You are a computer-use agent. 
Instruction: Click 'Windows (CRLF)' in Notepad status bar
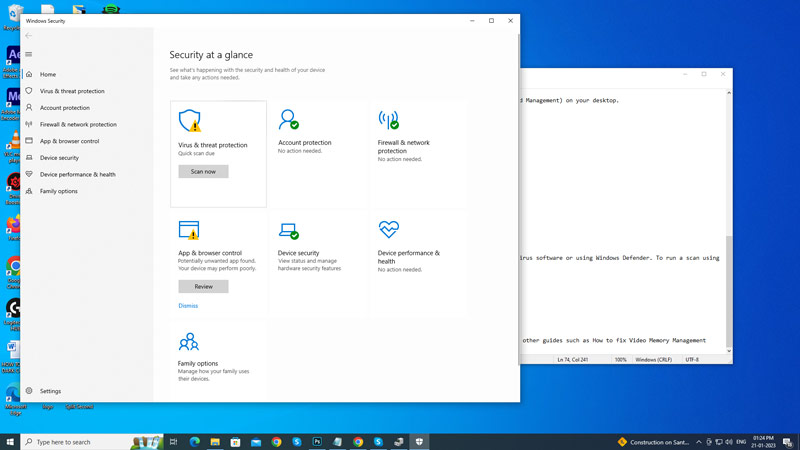(654, 360)
